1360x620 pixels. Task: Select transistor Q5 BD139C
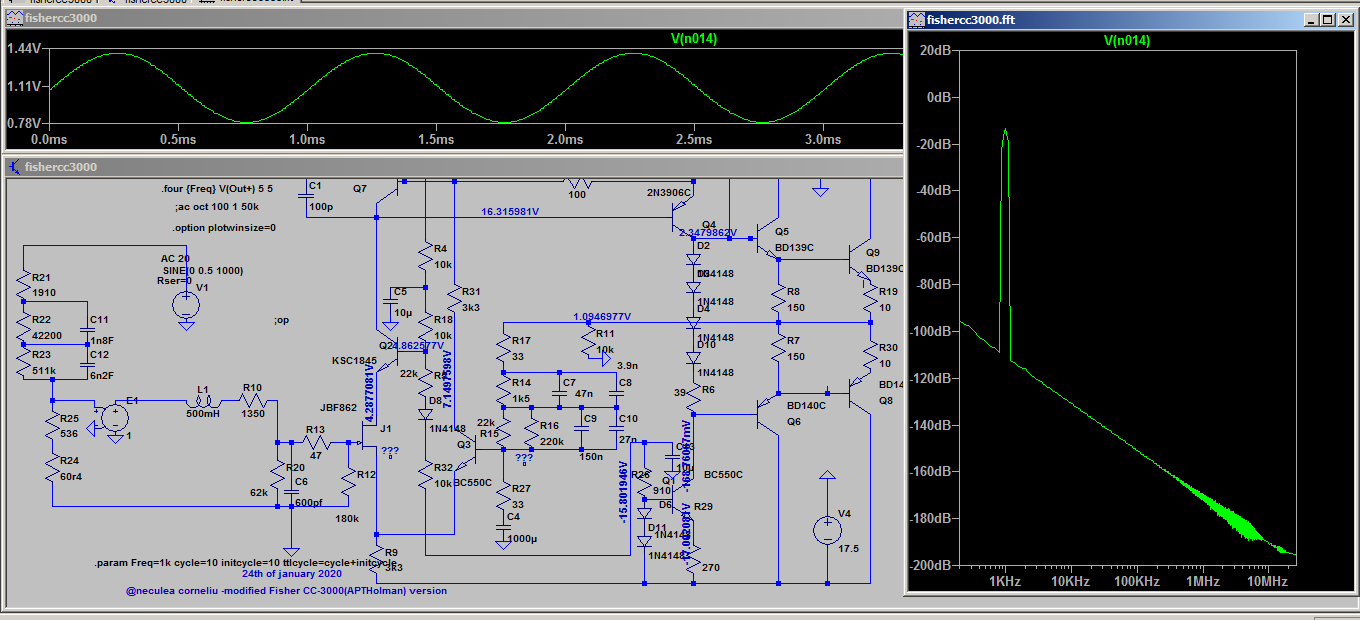point(766,238)
